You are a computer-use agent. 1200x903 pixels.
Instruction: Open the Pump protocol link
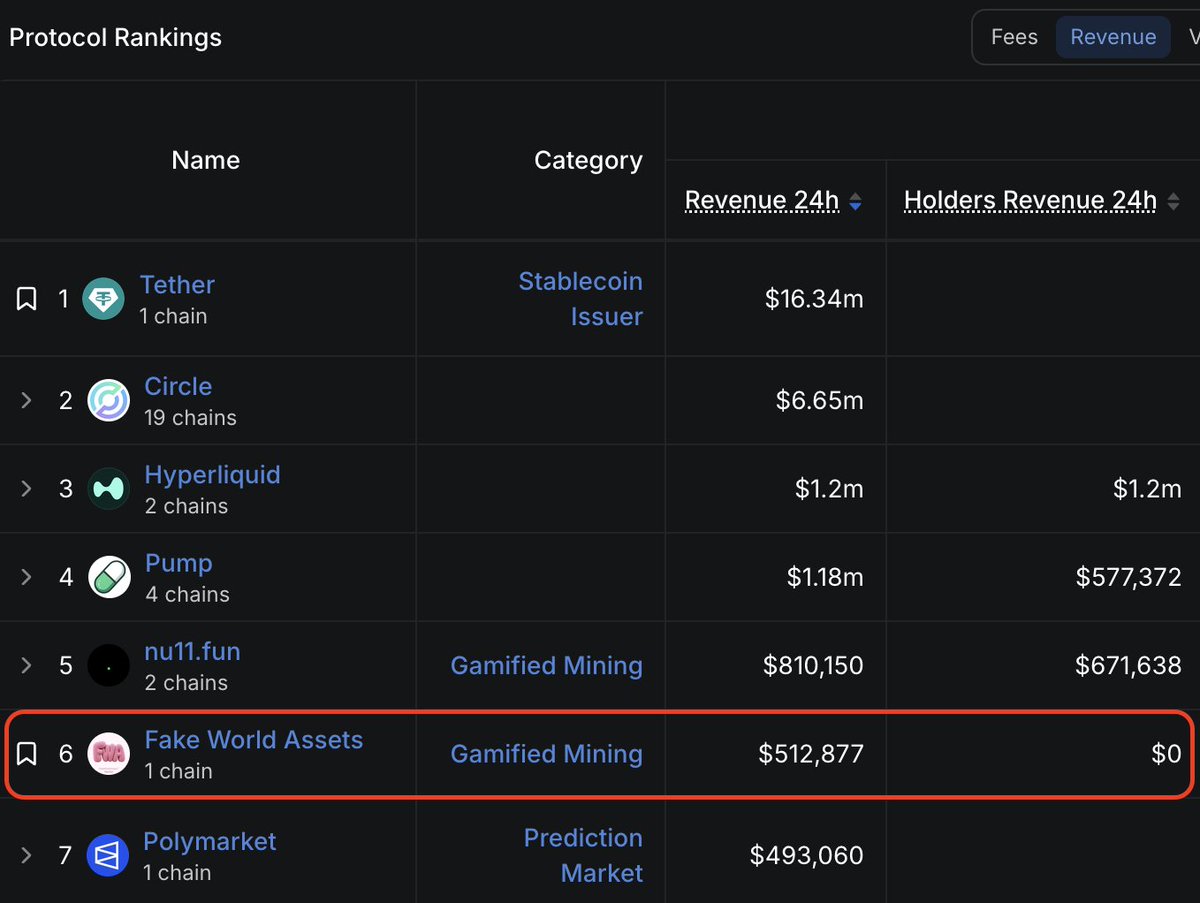pos(179,563)
